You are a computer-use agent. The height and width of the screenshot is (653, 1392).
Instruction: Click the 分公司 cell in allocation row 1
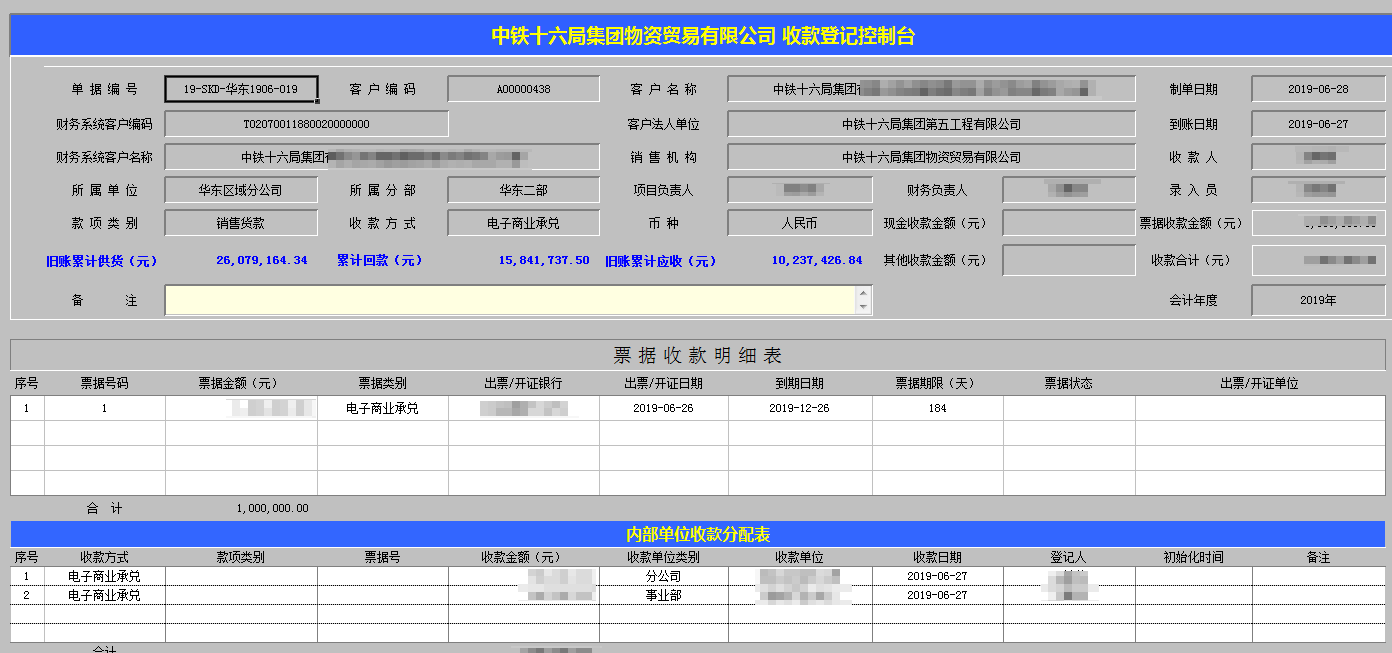pyautogui.click(x=663, y=577)
